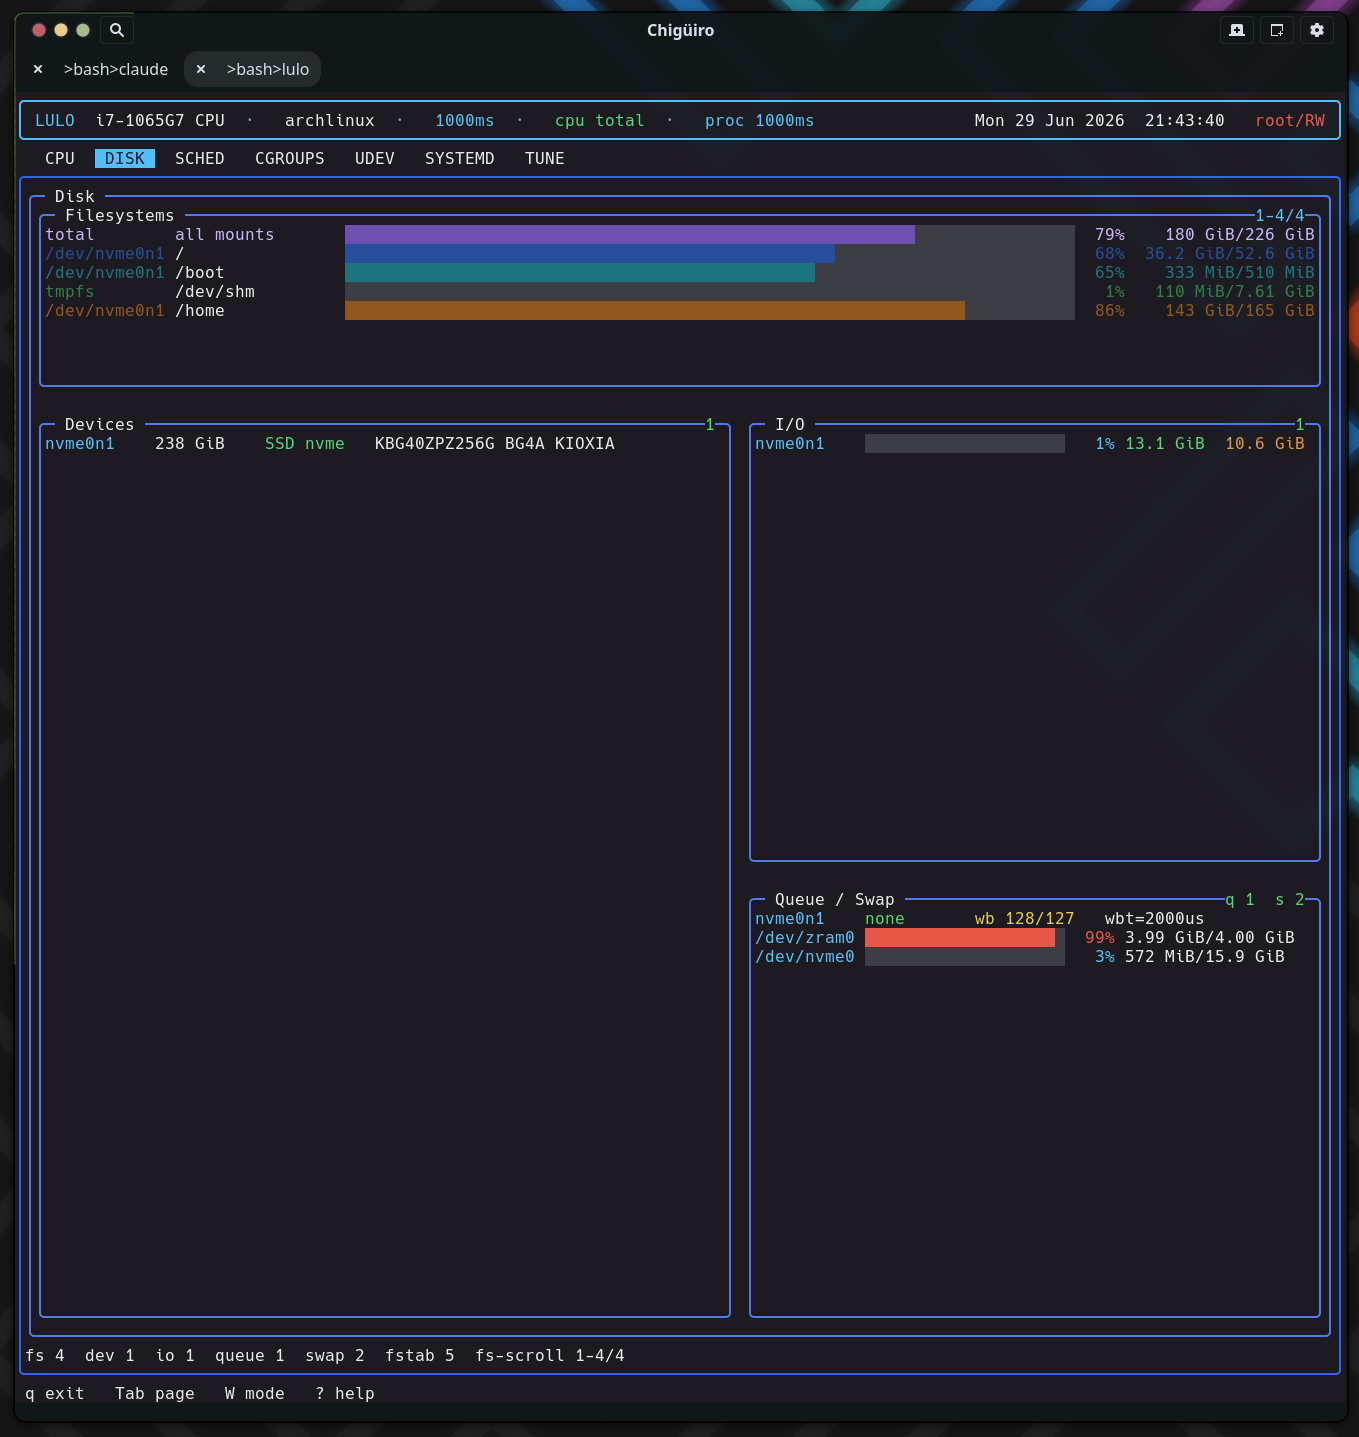Click the 'wb 128/127' queue value
Screen dimensions: 1359x1437
pyautogui.click(x=1025, y=918)
